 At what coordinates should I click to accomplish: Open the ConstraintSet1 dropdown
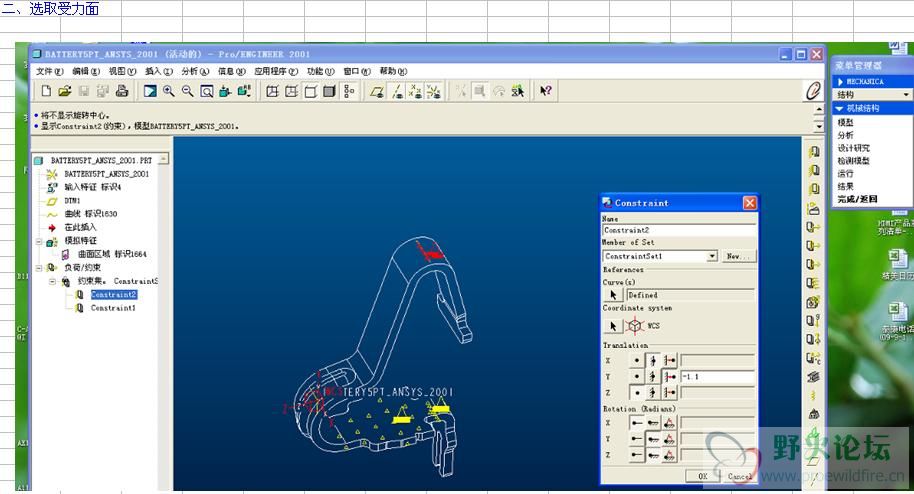(712, 256)
